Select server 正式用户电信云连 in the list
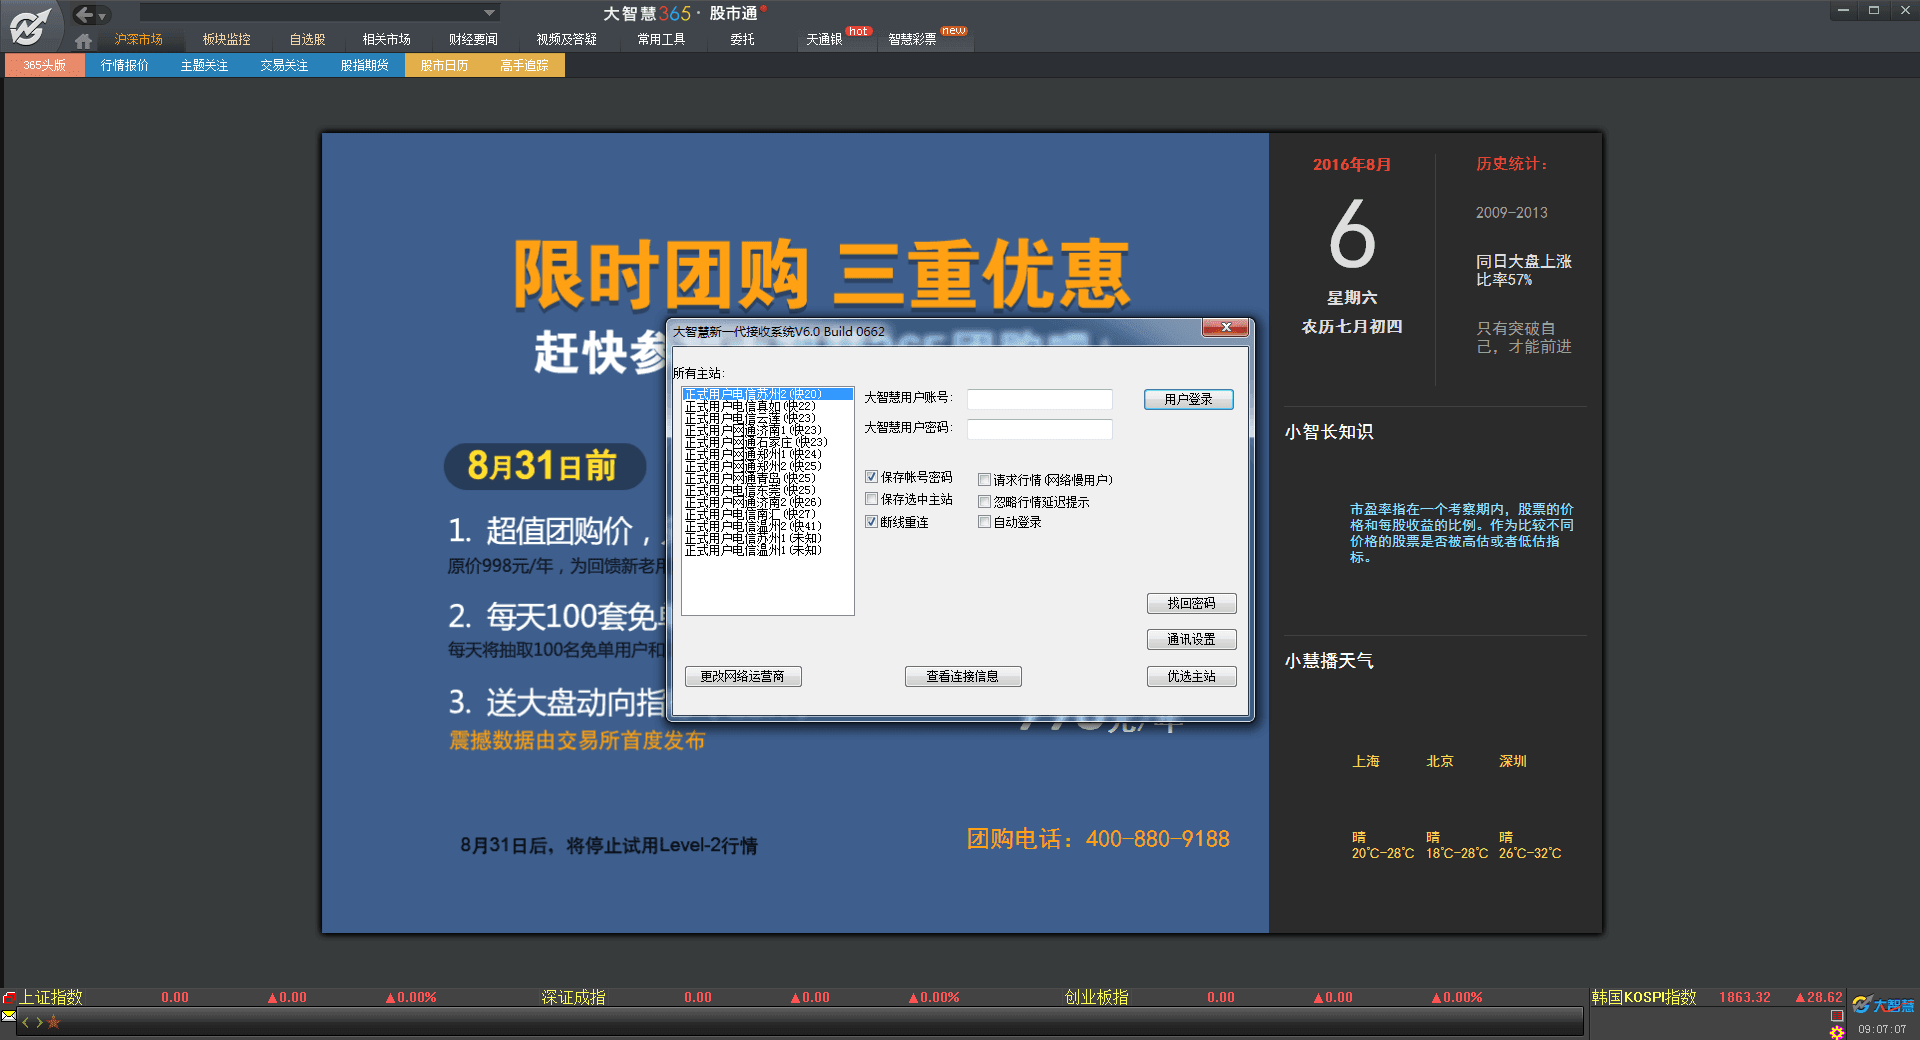This screenshot has width=1920, height=1040. pos(750,418)
